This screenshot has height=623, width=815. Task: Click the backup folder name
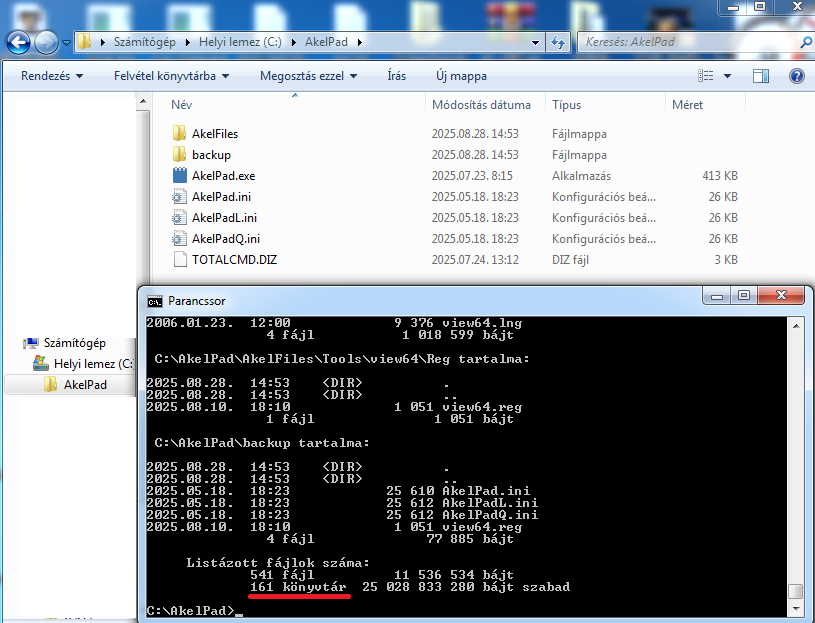tap(211, 155)
